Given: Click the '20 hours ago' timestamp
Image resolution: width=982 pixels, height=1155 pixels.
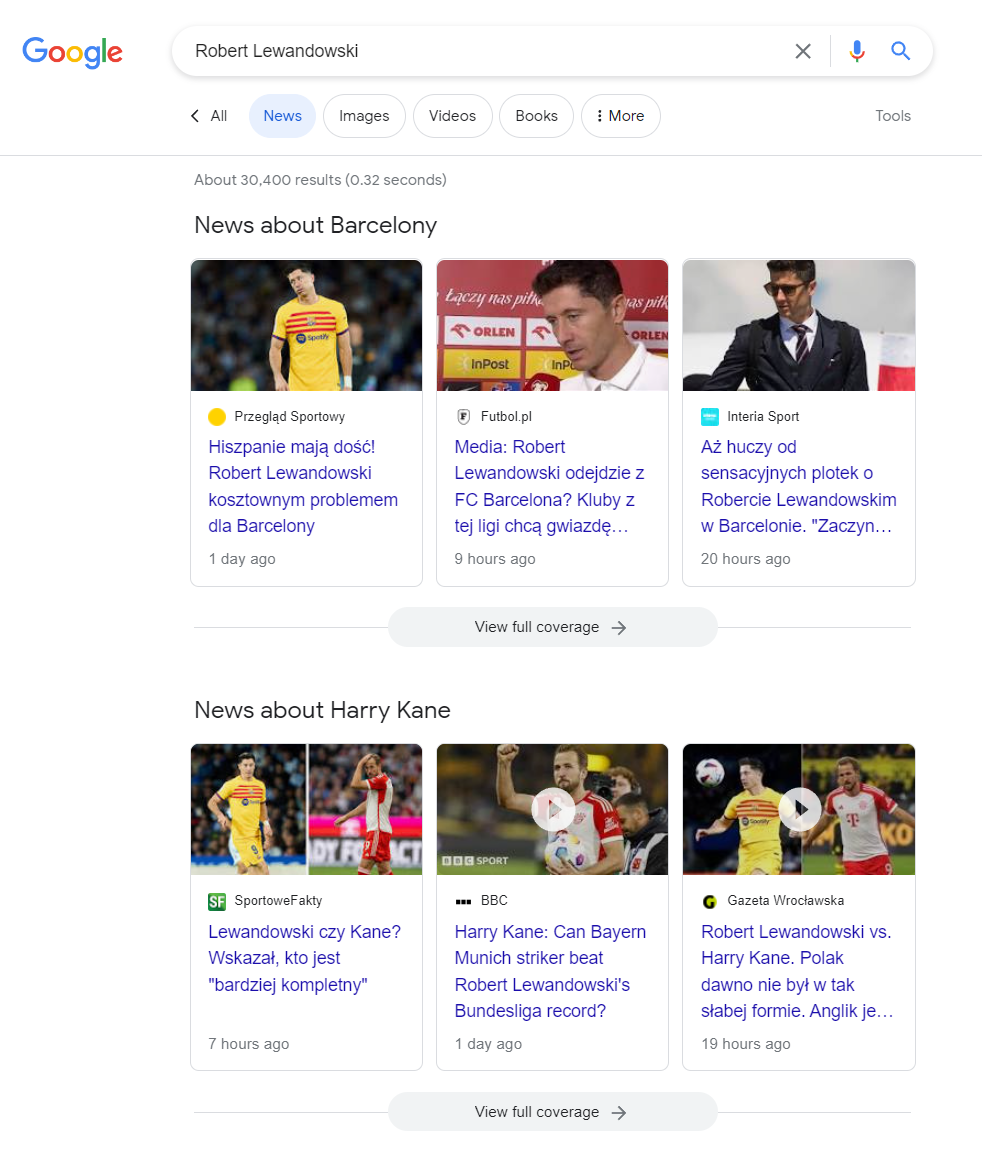Looking at the screenshot, I should click(746, 559).
